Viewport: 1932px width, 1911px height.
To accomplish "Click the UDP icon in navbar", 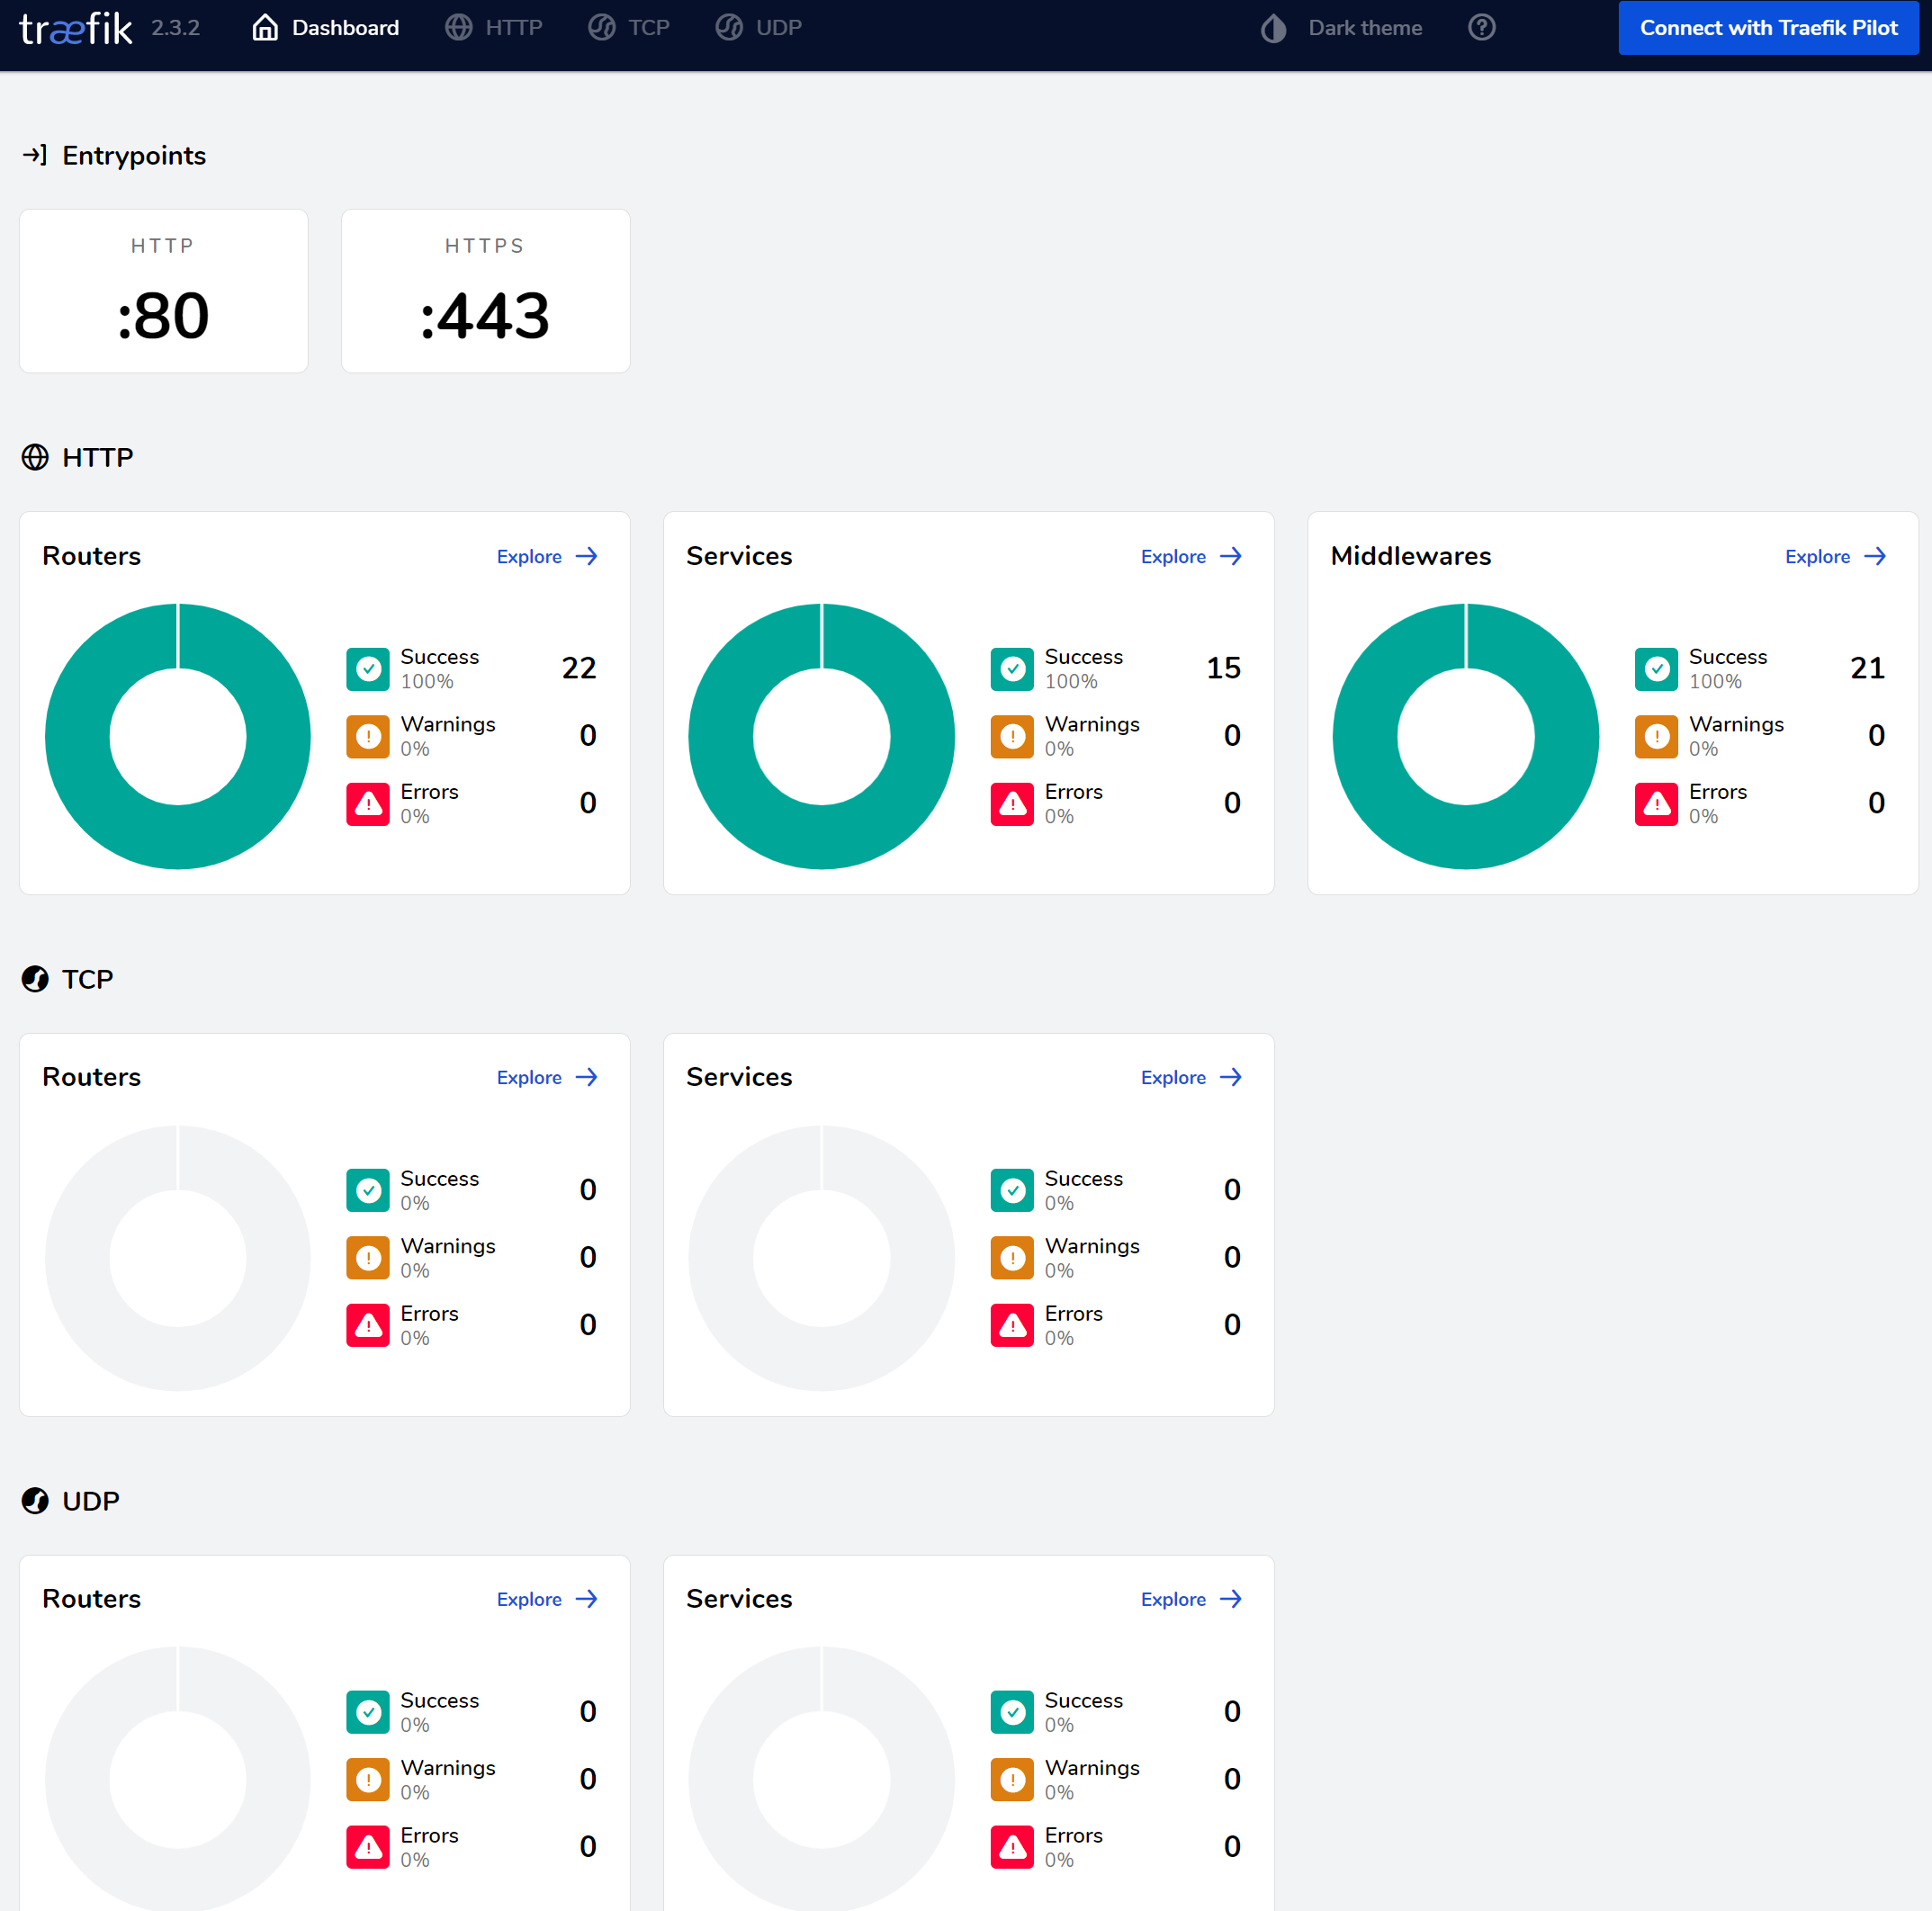I will pyautogui.click(x=730, y=28).
